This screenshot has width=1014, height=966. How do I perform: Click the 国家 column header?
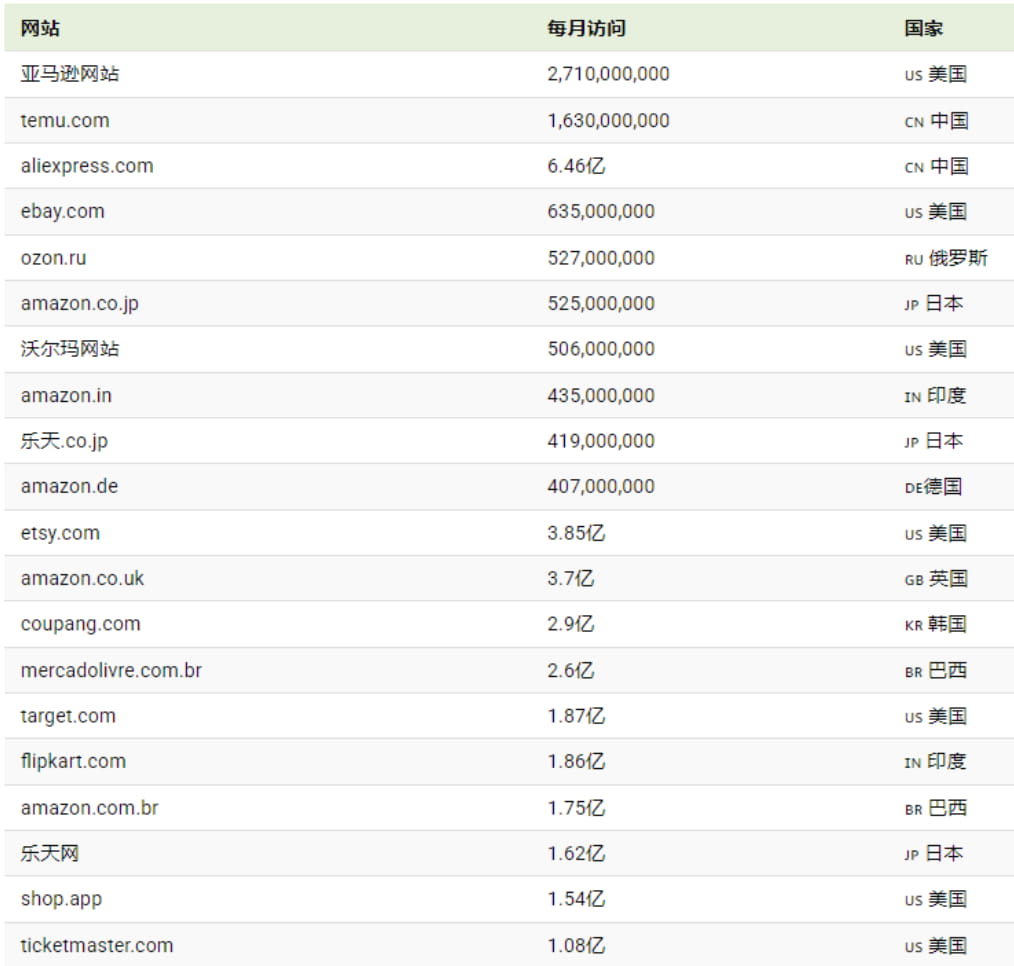(922, 28)
